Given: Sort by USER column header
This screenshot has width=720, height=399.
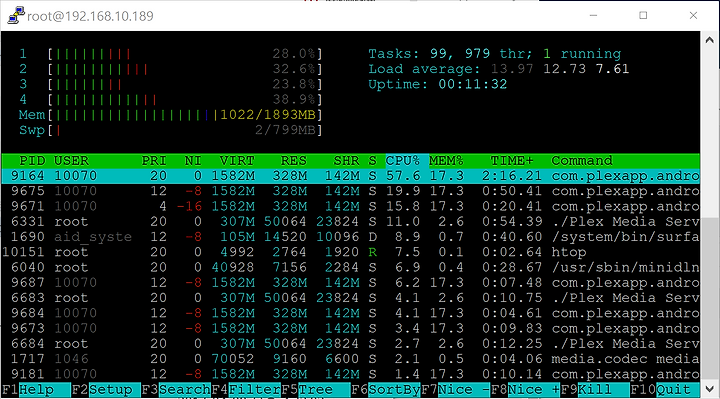Looking at the screenshot, I should click(71, 161).
